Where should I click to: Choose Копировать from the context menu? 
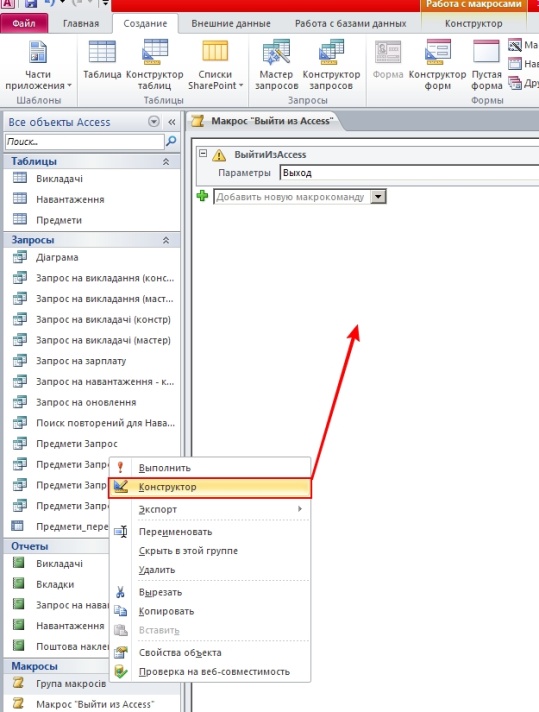click(210, 611)
